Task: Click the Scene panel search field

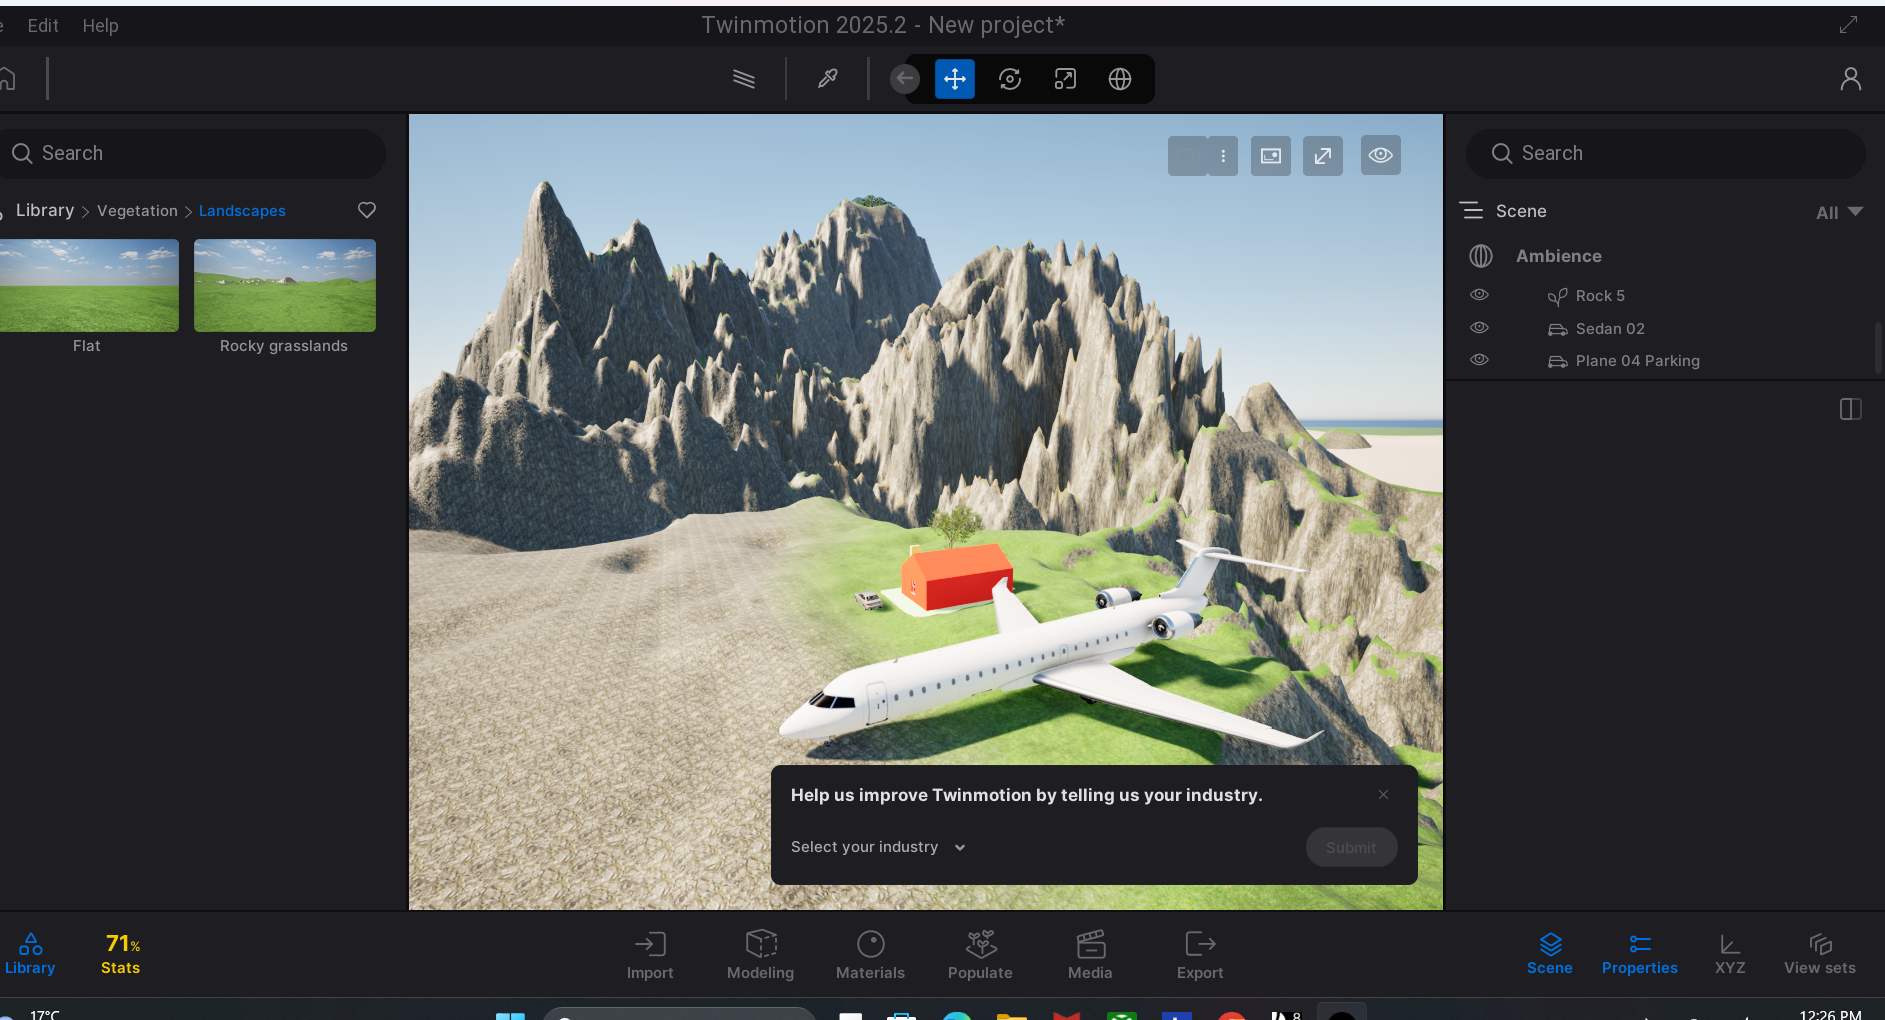Action: tap(1665, 153)
